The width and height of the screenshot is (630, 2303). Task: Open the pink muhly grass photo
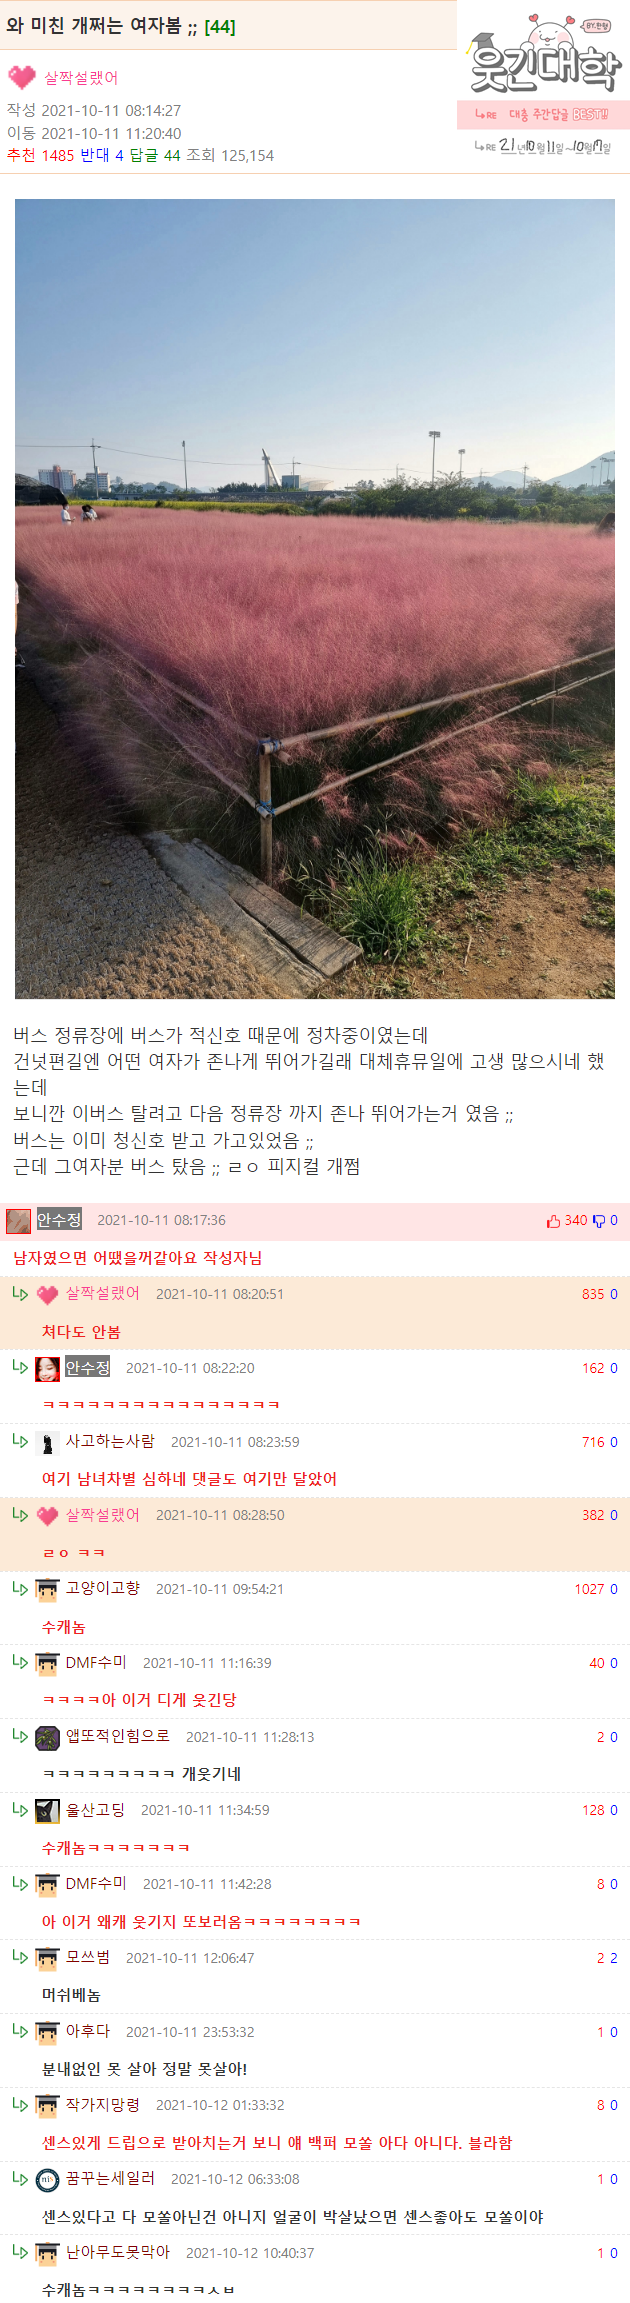[x=314, y=598]
